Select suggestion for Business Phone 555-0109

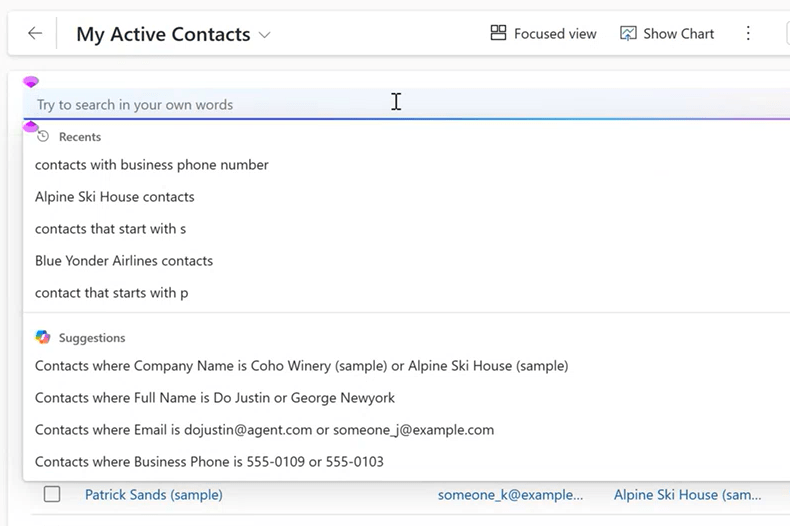(x=209, y=462)
